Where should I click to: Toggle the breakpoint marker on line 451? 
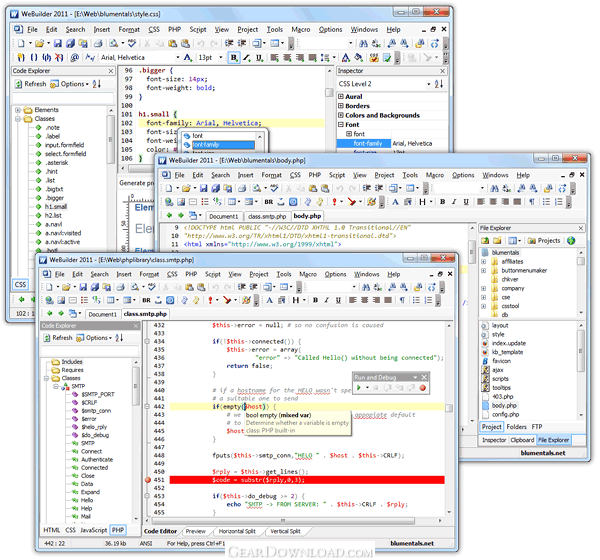(148, 480)
